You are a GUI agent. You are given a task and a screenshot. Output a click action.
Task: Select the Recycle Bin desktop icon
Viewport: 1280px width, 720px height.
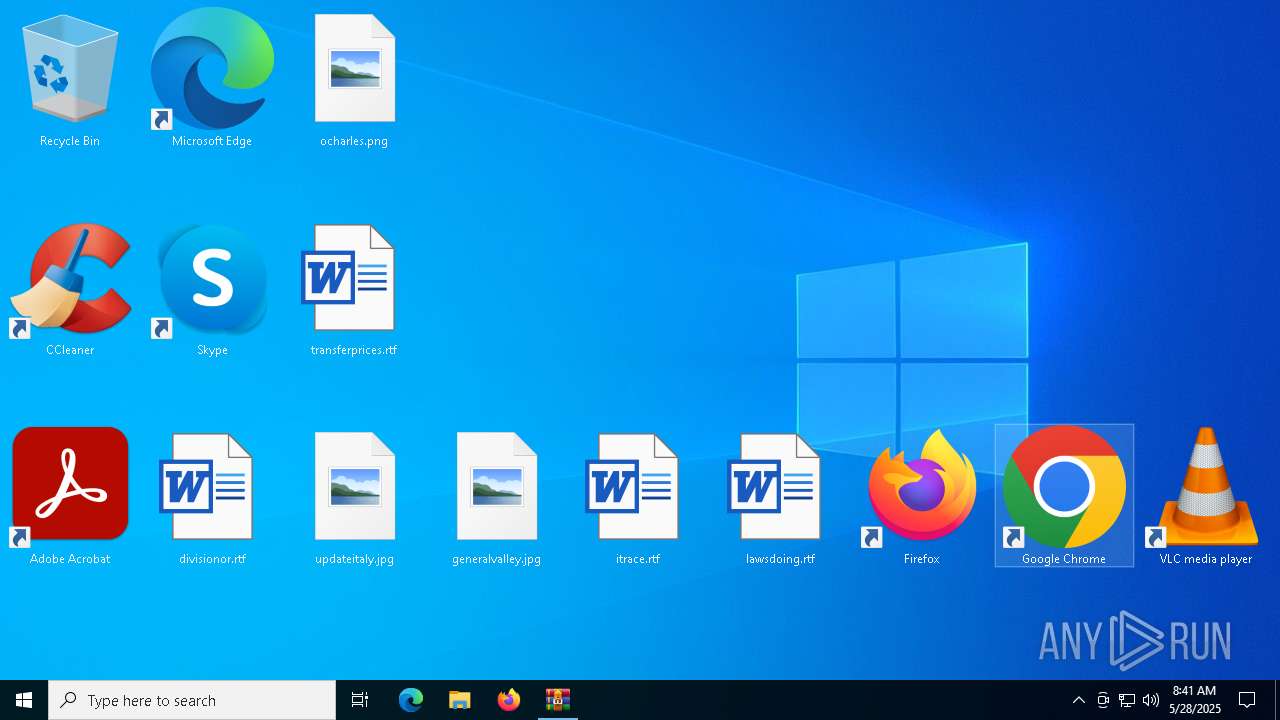point(70,80)
